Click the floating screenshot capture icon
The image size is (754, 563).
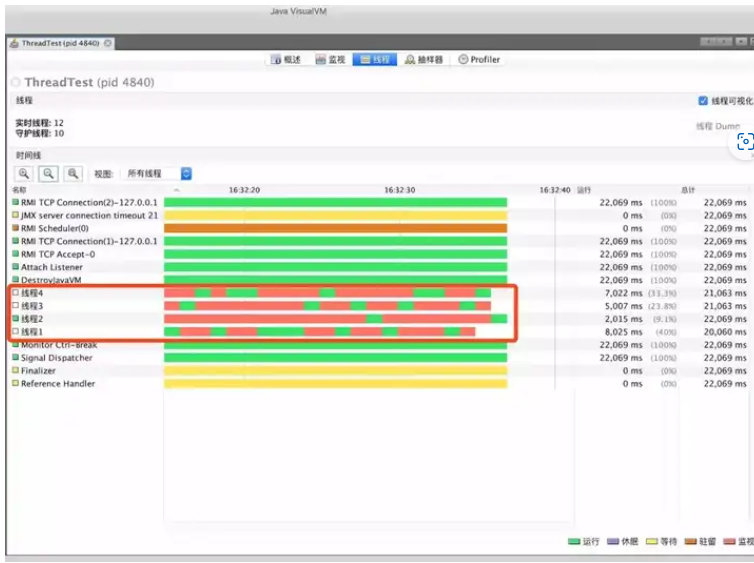pyautogui.click(x=745, y=142)
